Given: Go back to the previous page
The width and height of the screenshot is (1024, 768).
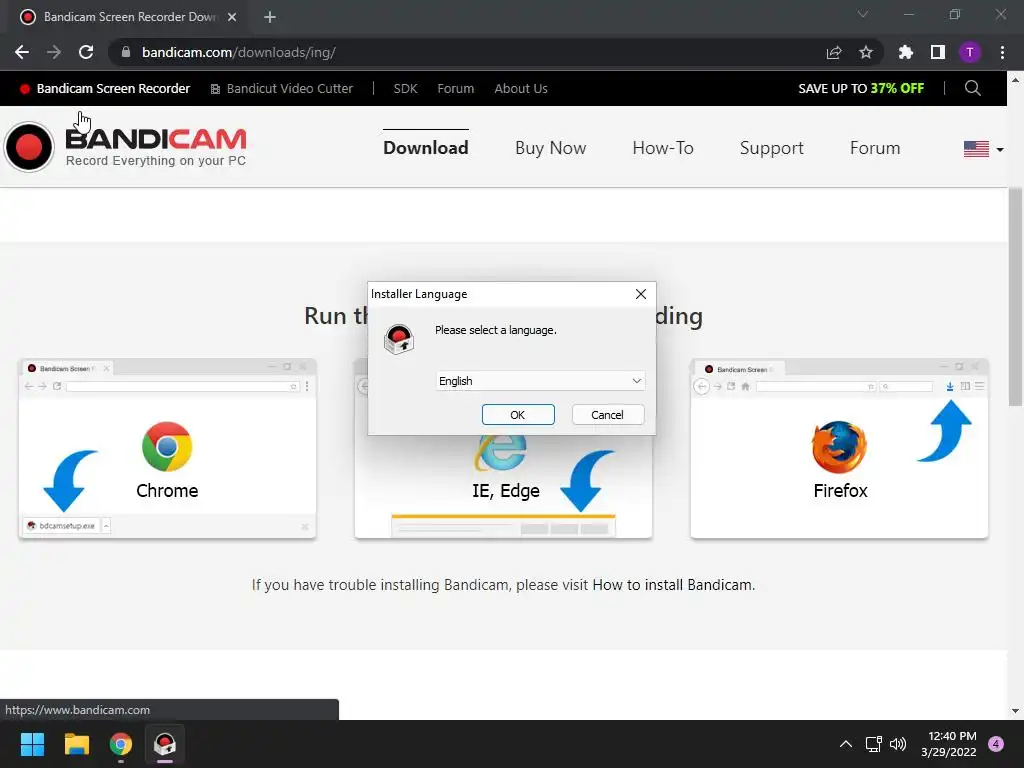Looking at the screenshot, I should 22,52.
